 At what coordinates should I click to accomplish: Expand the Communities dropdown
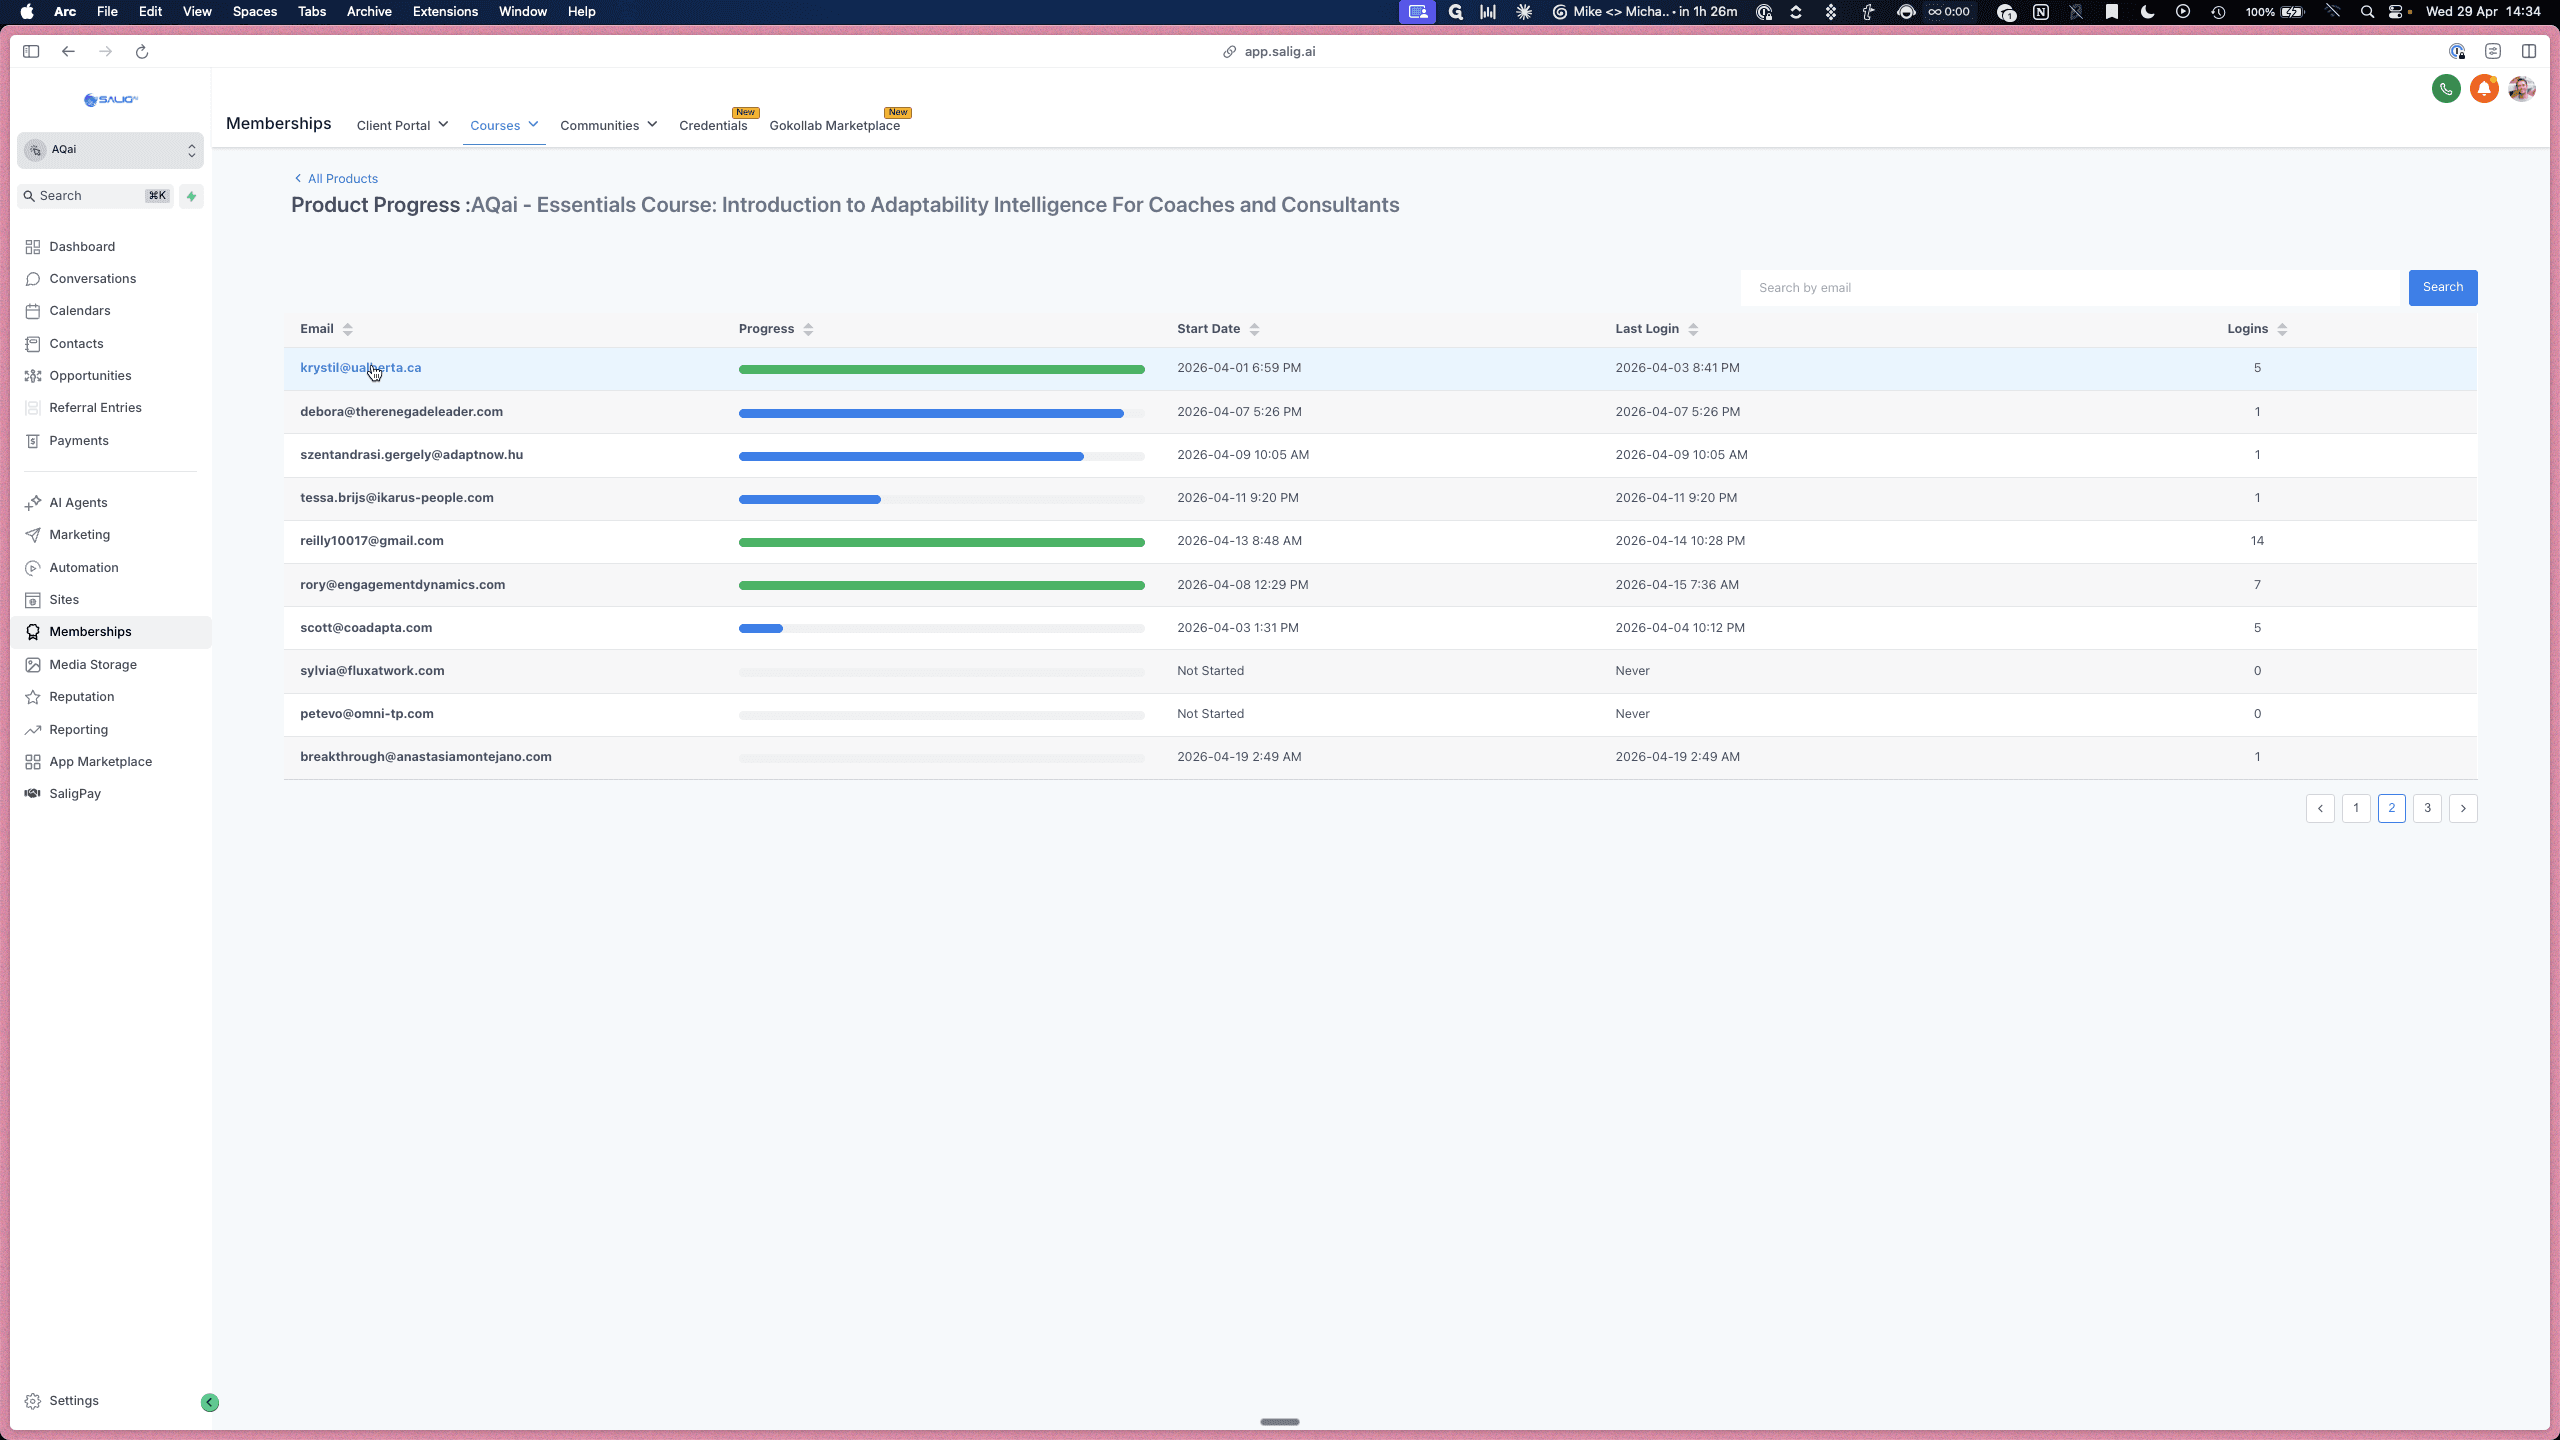[x=608, y=125]
